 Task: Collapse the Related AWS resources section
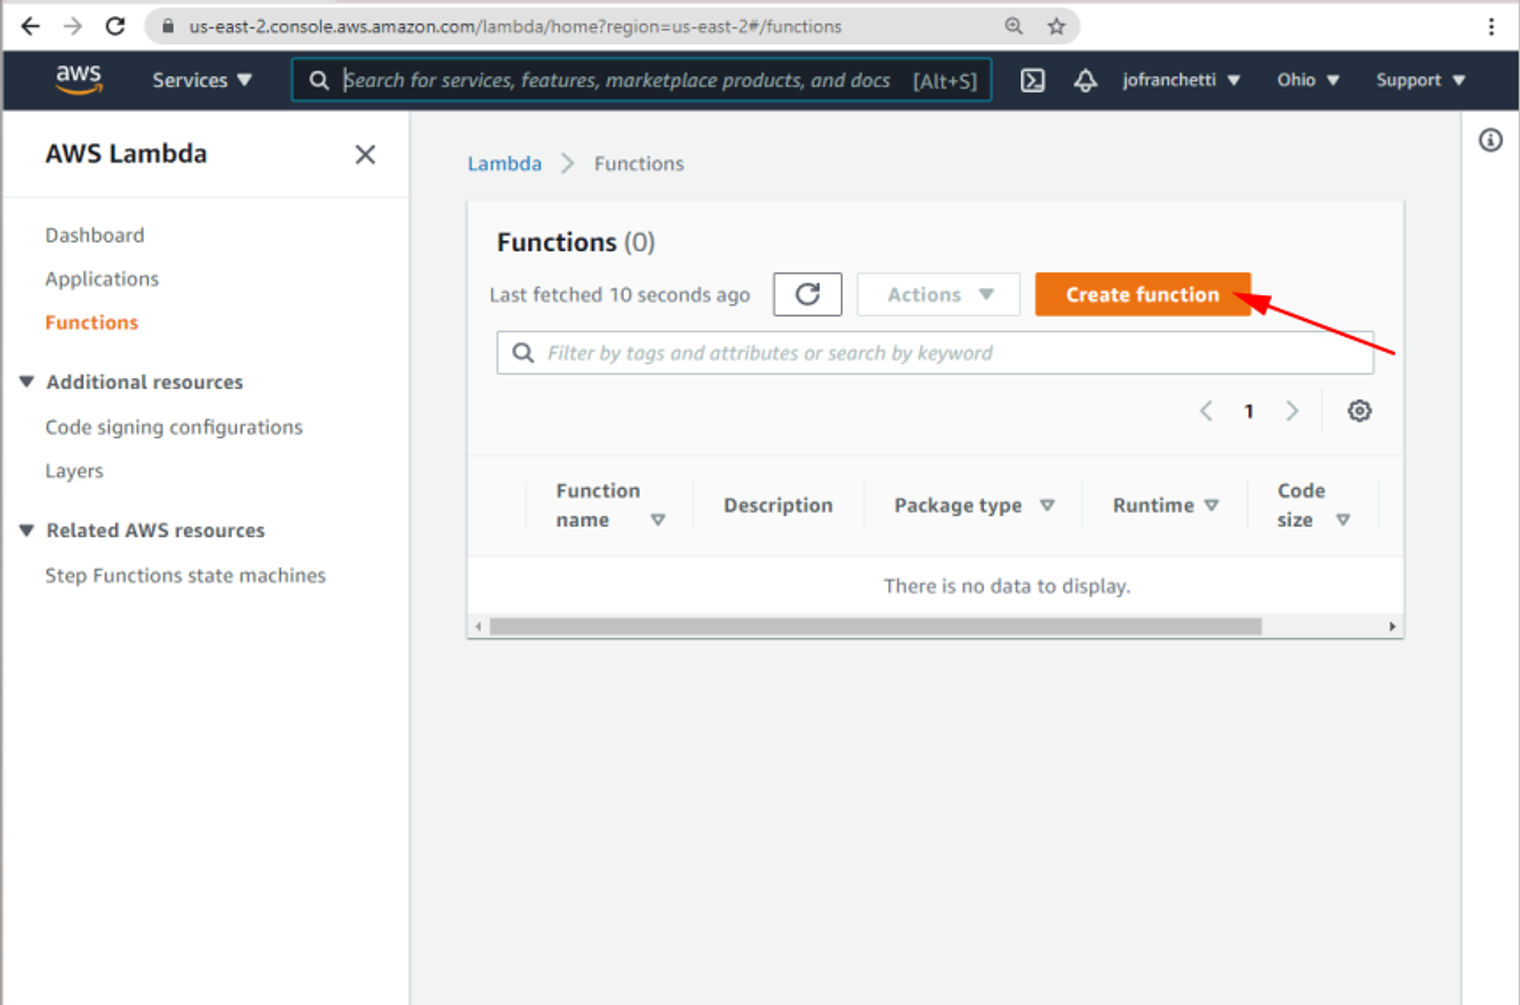[x=26, y=530]
